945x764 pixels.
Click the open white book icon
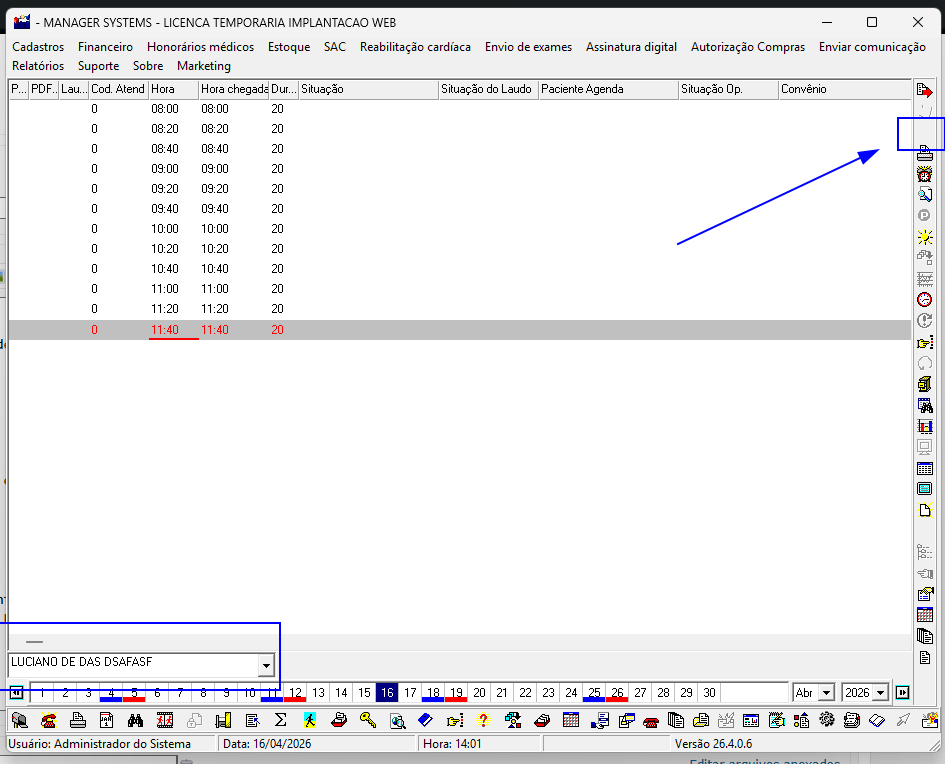pyautogui.click(x=877, y=720)
